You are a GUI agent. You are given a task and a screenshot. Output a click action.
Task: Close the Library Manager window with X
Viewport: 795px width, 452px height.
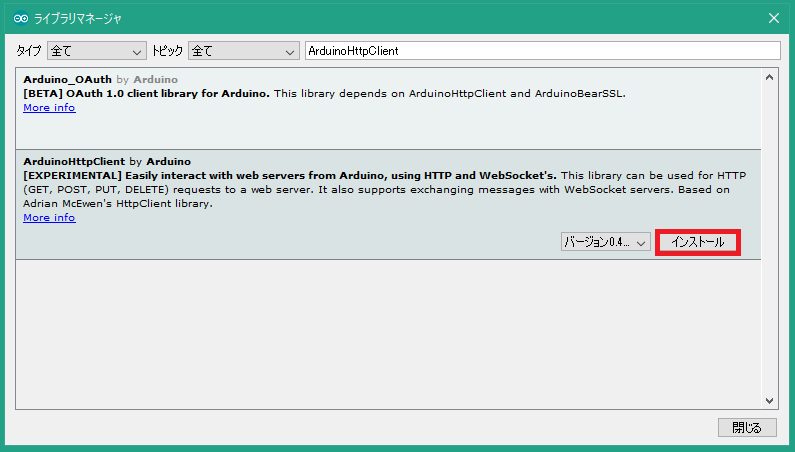pos(774,18)
